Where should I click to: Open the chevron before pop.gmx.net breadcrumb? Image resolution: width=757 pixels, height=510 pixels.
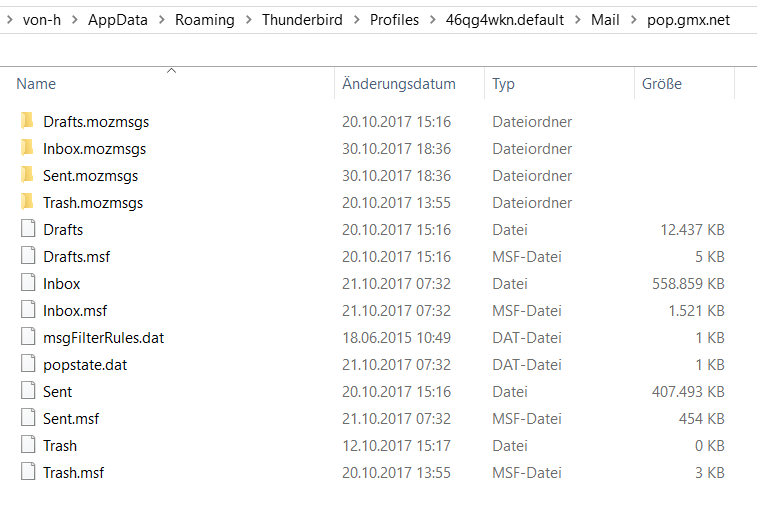pos(633,20)
